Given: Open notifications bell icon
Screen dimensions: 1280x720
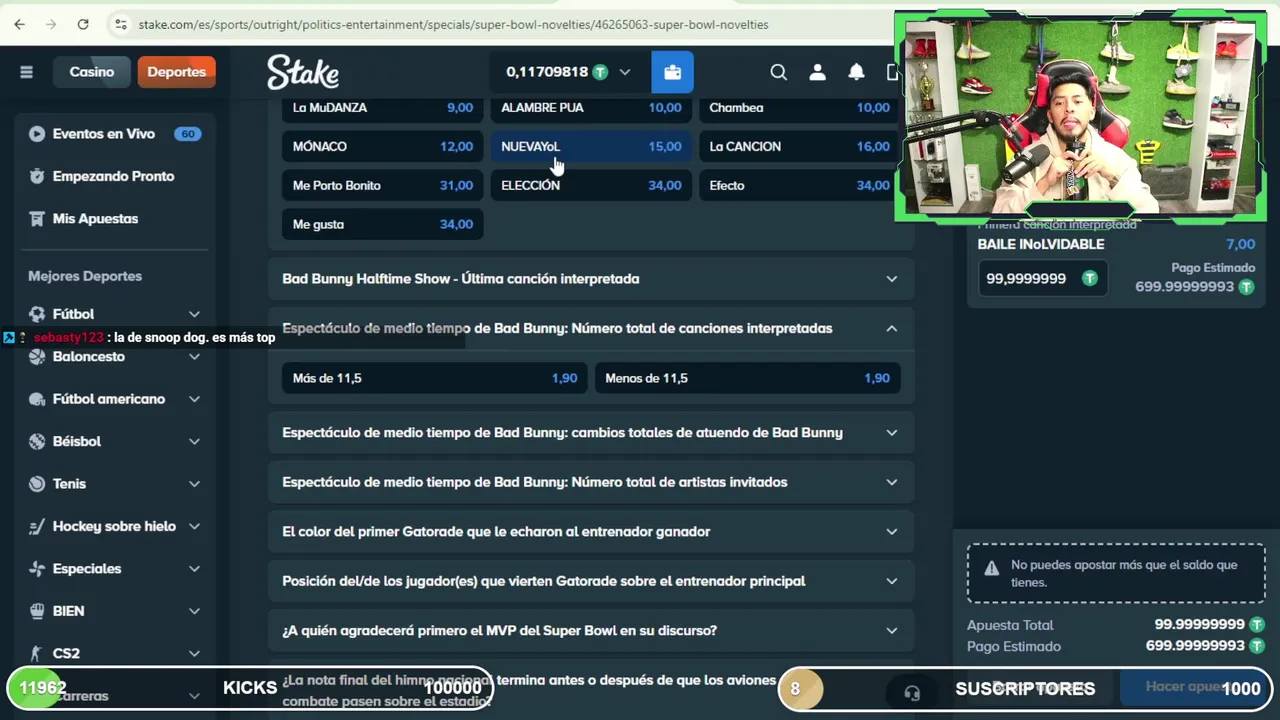Looking at the screenshot, I should 856,72.
